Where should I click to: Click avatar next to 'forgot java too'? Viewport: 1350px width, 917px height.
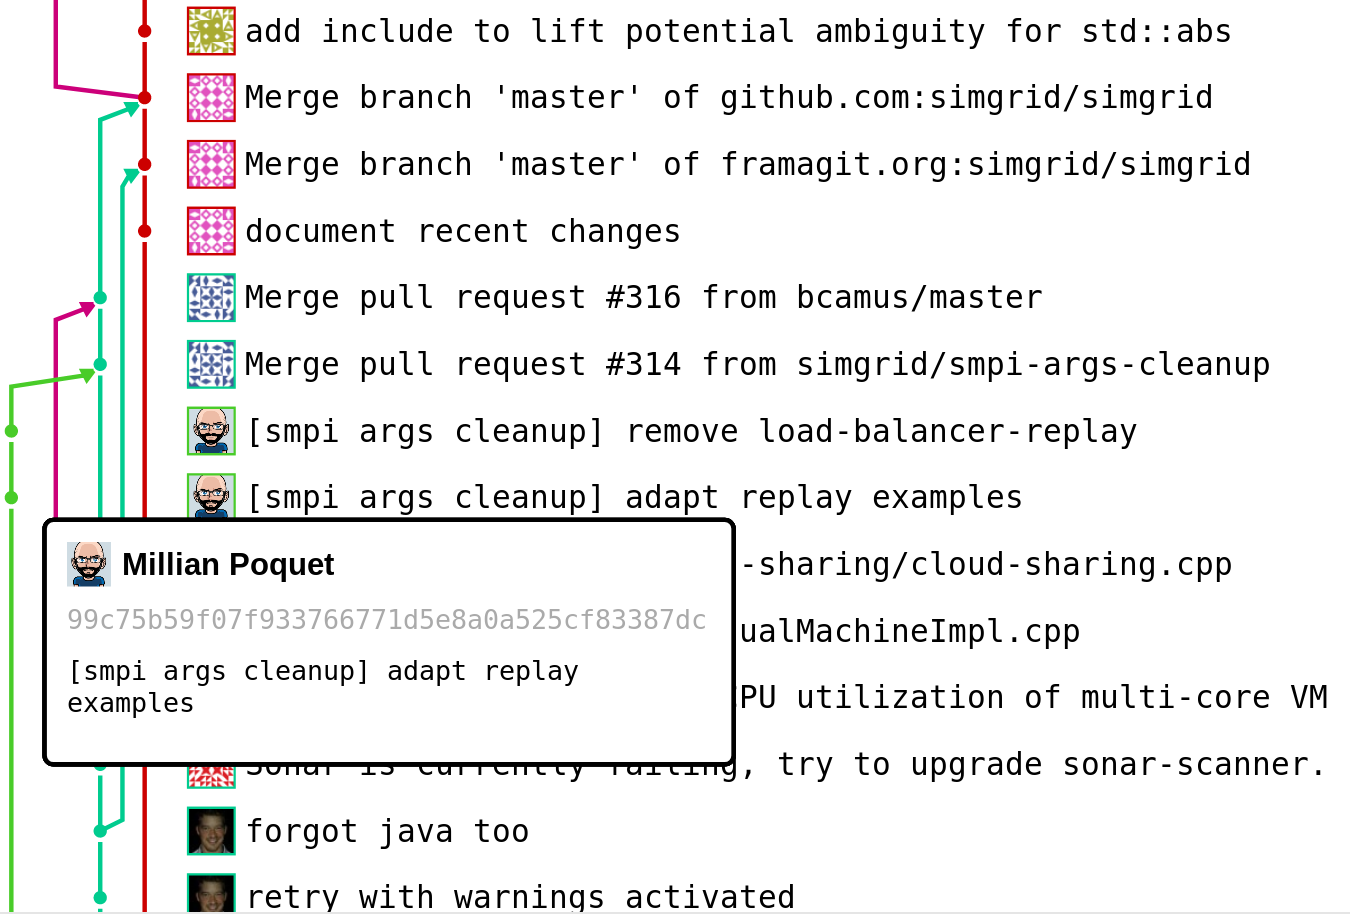pyautogui.click(x=211, y=831)
